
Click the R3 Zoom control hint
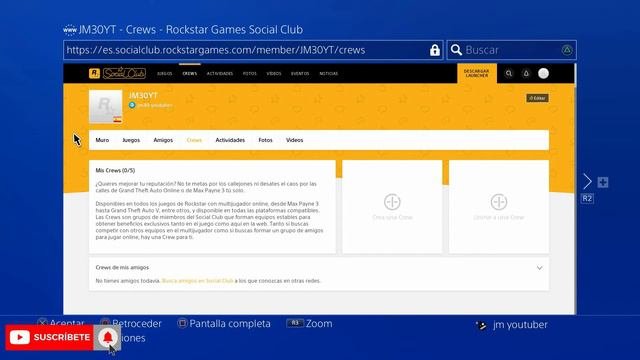coord(309,323)
